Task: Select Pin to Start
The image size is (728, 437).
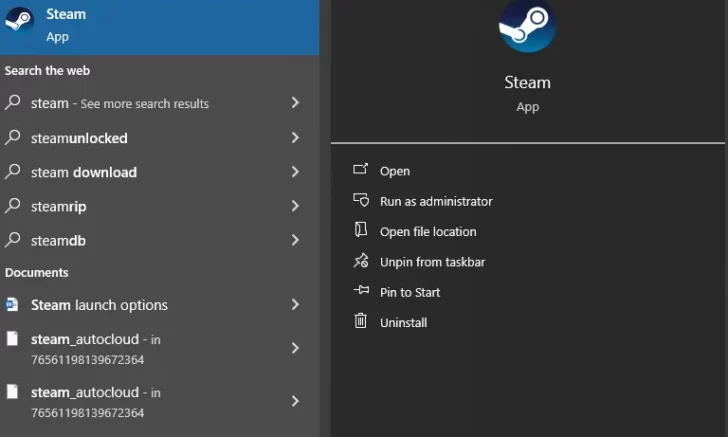Action: coord(410,292)
